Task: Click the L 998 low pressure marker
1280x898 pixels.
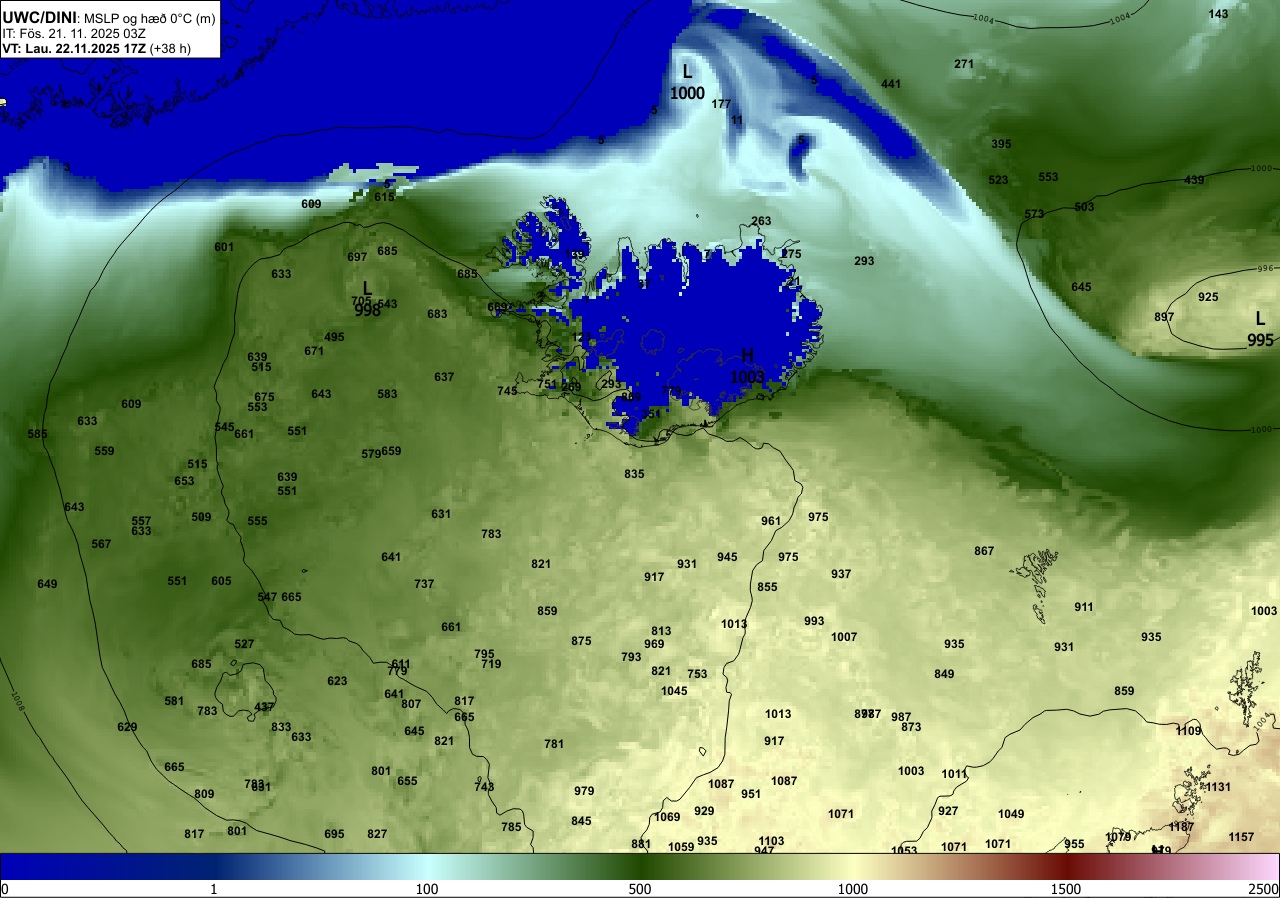Action: click(x=367, y=298)
